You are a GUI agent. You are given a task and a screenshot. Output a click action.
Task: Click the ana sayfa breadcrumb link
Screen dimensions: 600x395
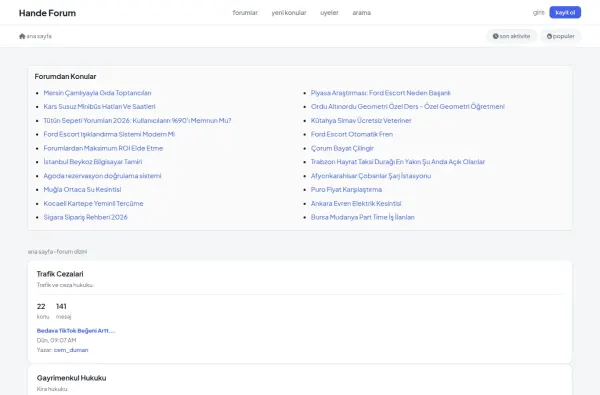[39, 36]
